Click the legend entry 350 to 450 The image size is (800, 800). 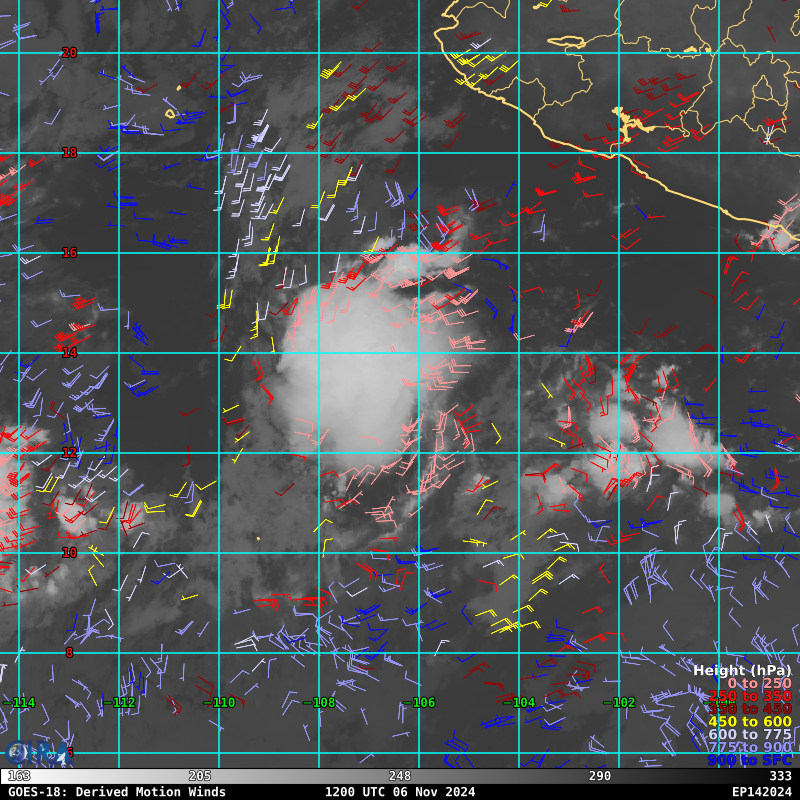pyautogui.click(x=750, y=709)
